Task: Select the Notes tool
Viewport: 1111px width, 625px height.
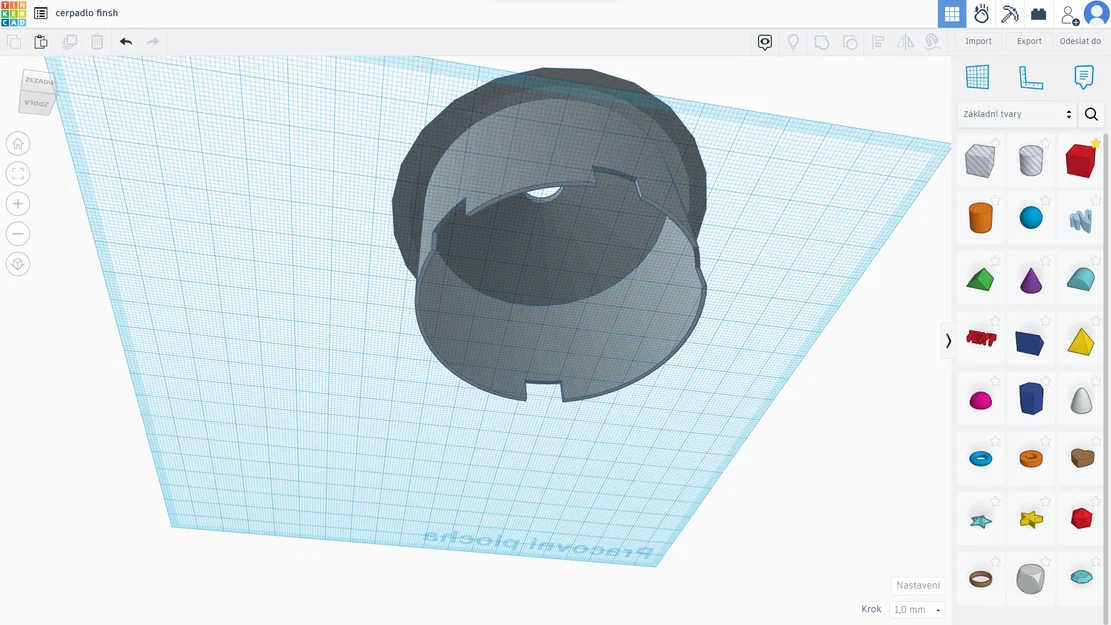Action: [x=1083, y=77]
